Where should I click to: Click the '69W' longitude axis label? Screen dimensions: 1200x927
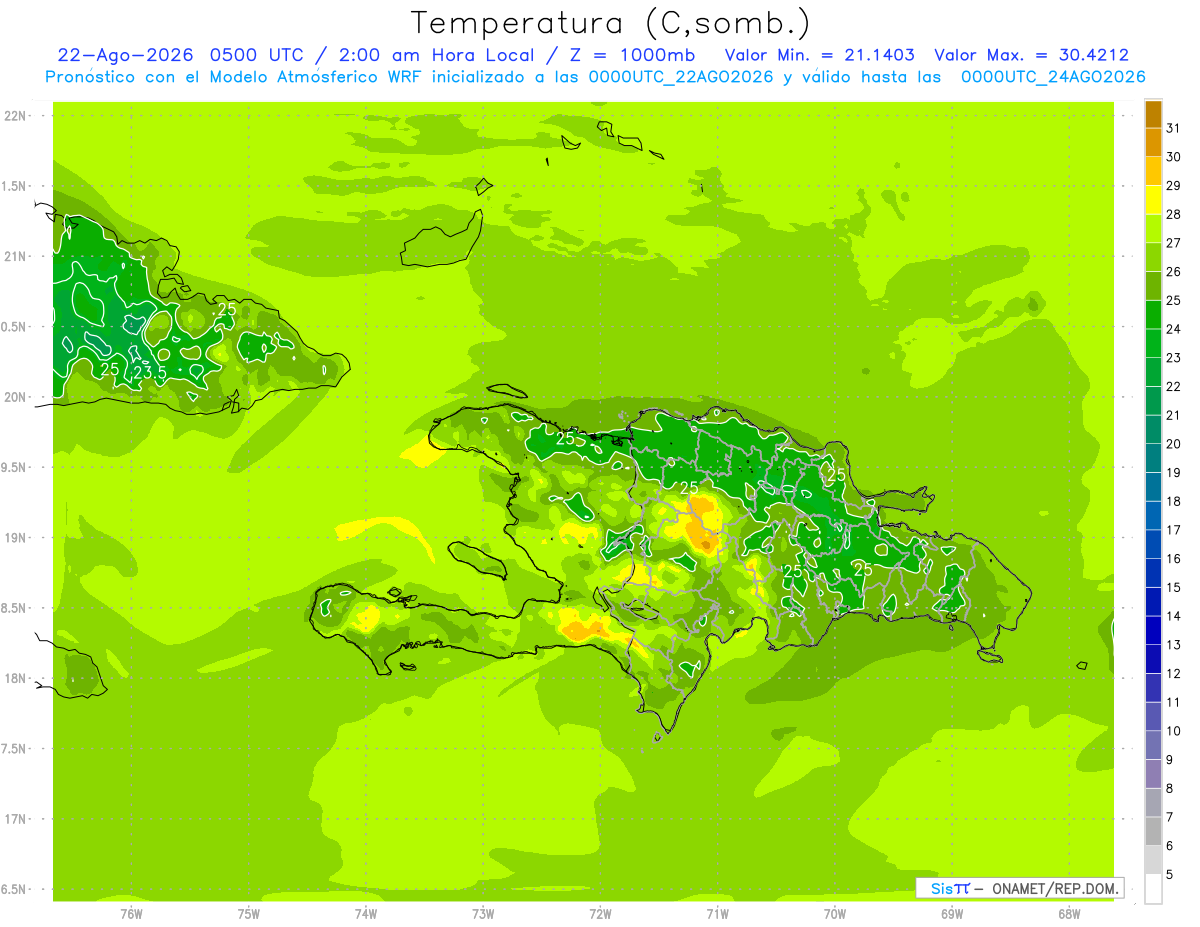[952, 913]
